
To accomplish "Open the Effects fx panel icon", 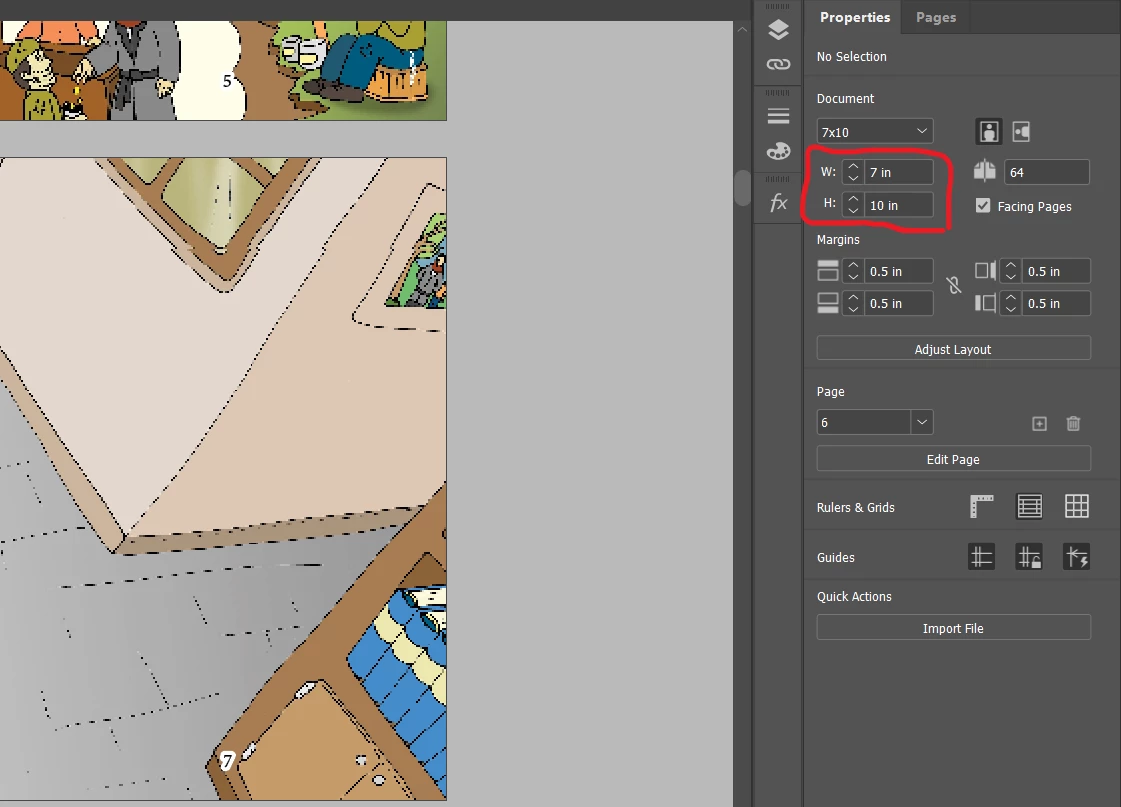I will coord(778,203).
